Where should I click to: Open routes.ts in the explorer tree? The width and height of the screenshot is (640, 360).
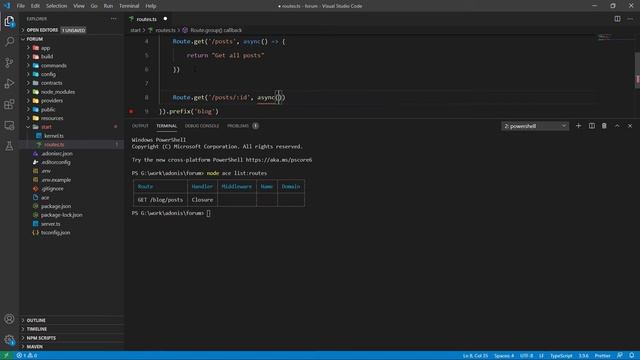coord(54,144)
